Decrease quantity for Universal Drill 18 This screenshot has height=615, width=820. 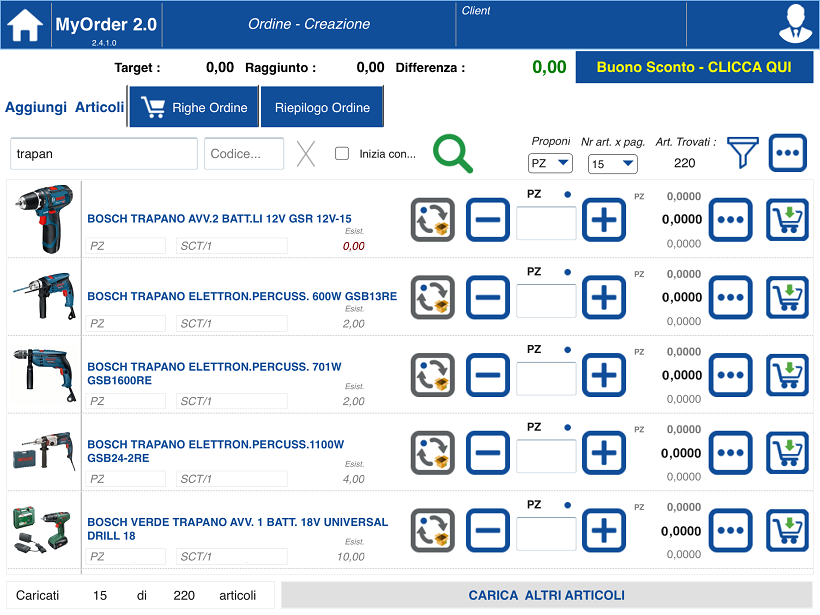[x=488, y=530]
